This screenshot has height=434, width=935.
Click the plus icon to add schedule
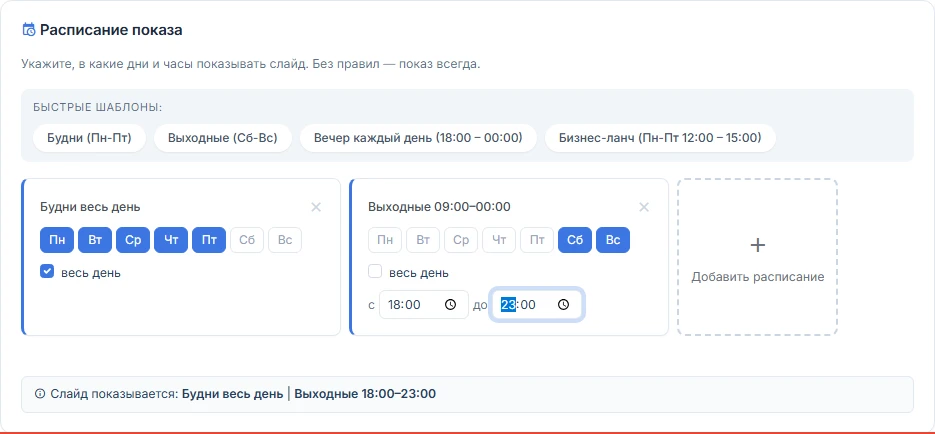click(757, 245)
